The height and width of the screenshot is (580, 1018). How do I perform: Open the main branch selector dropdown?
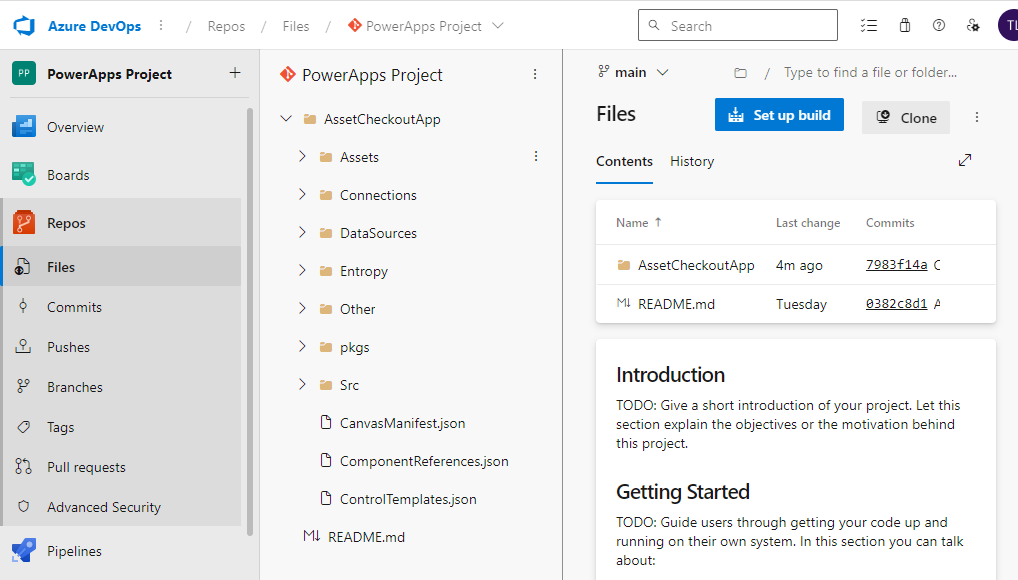pos(633,72)
